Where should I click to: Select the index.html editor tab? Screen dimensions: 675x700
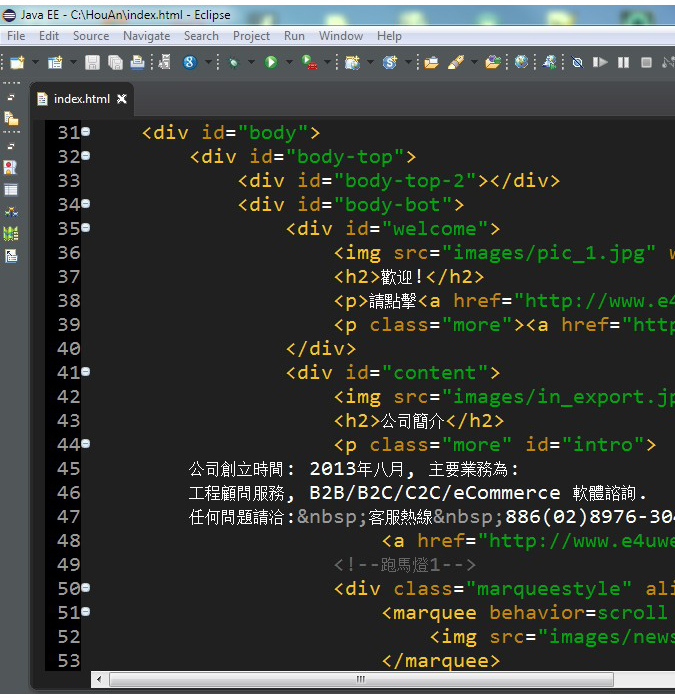point(81,99)
